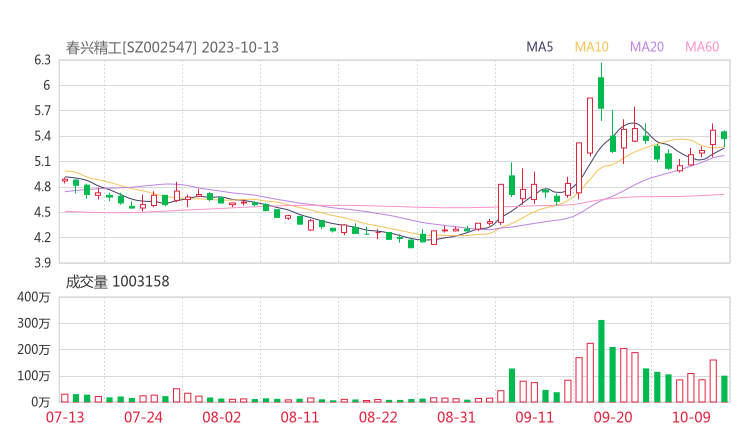Click the rightmost green volume bar

724,389
